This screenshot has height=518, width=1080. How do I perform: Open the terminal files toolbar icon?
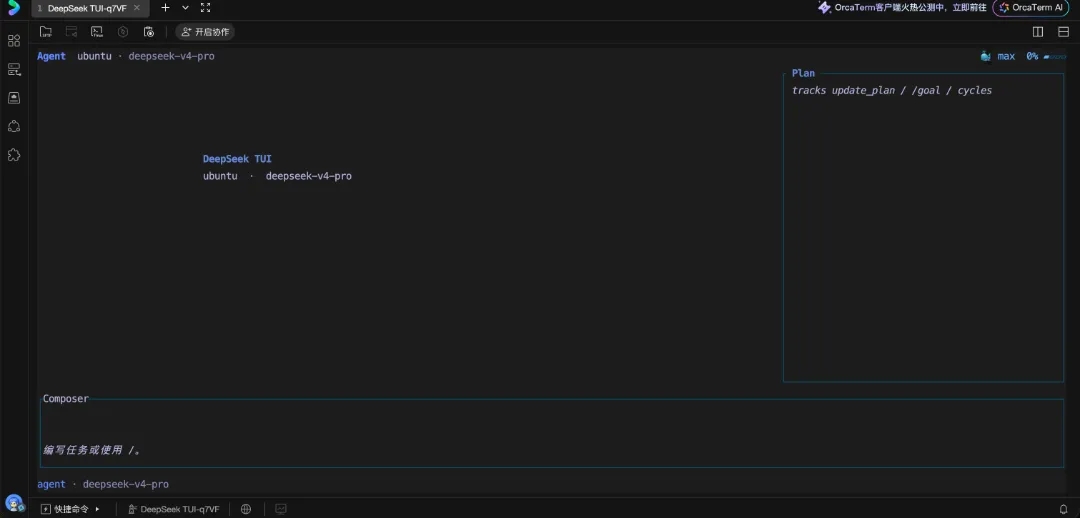click(x=97, y=32)
